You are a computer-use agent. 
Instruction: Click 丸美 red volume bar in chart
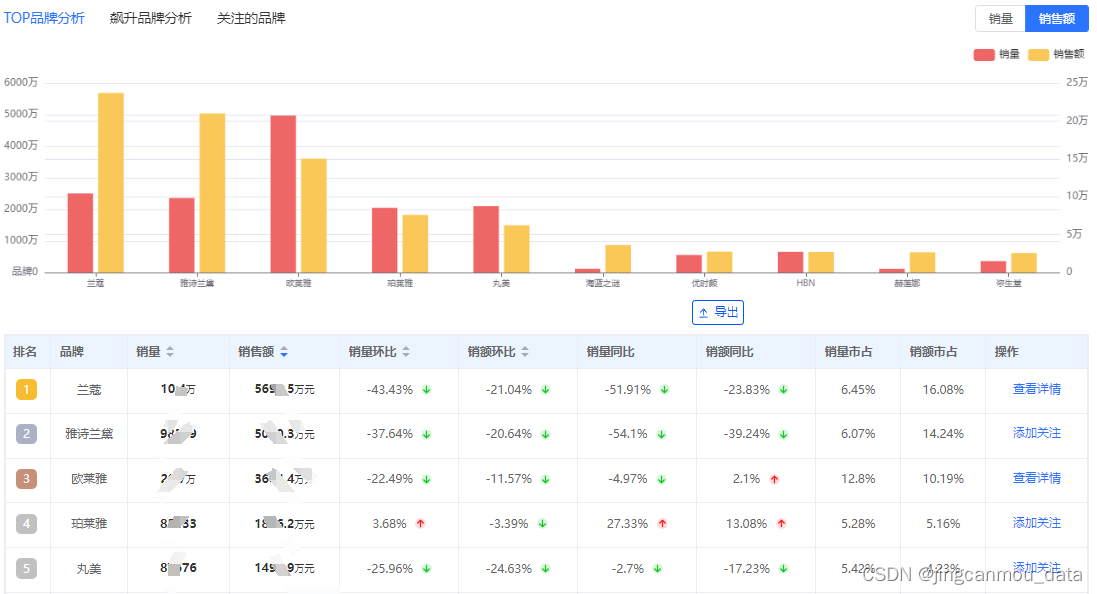click(486, 239)
